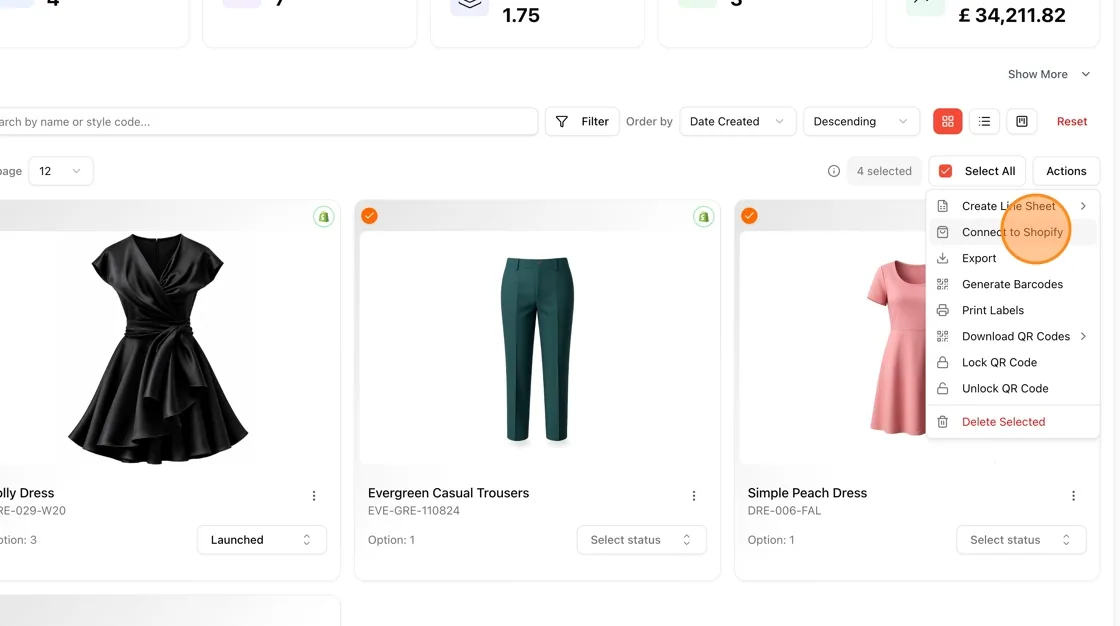Select Unlock QR Code option
Screen dimensions: 1120x626
pos(1013,389)
